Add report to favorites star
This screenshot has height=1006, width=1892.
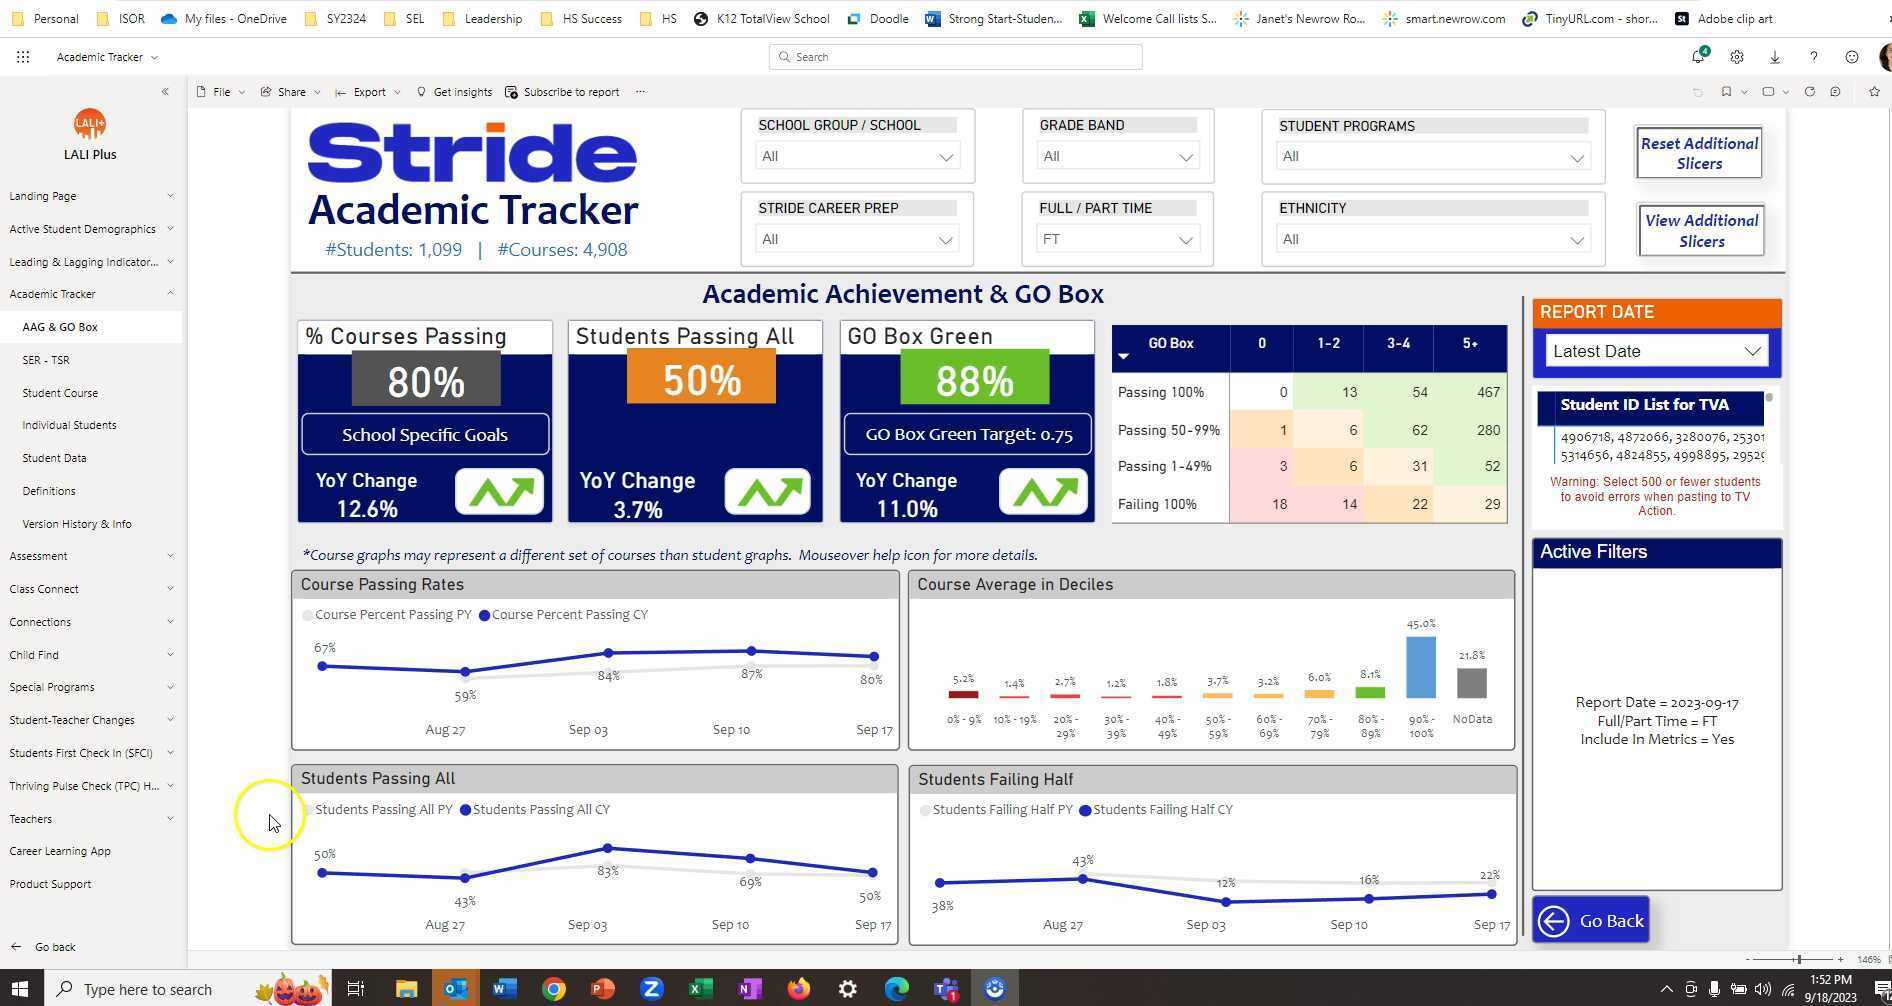(x=1874, y=92)
